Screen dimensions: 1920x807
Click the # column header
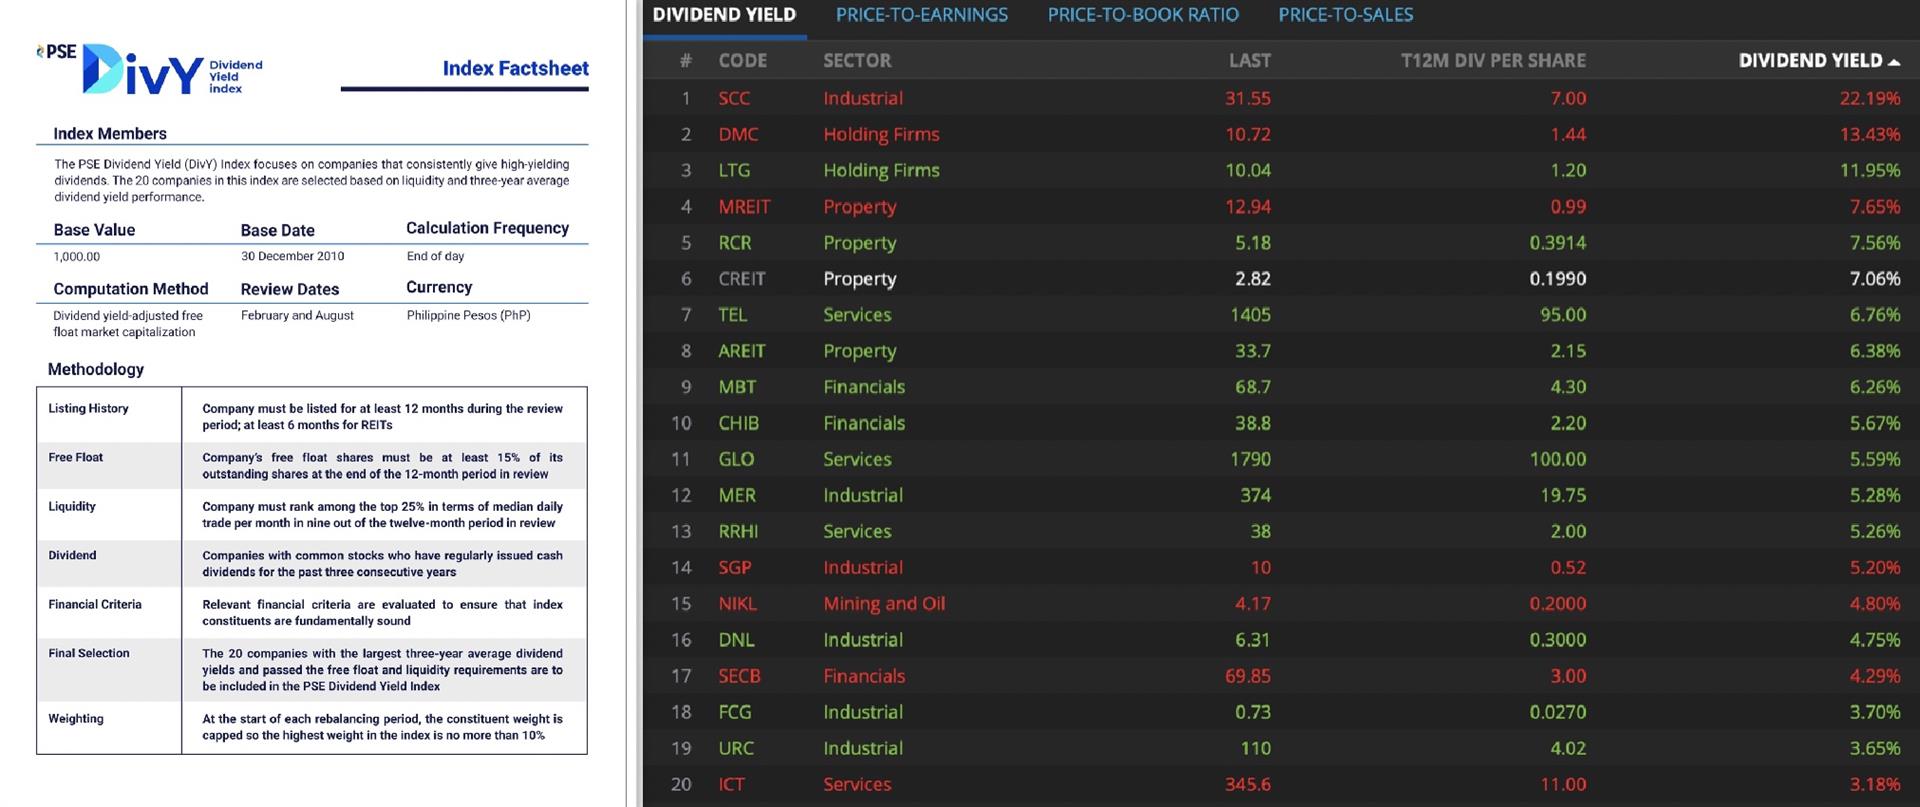(685, 61)
